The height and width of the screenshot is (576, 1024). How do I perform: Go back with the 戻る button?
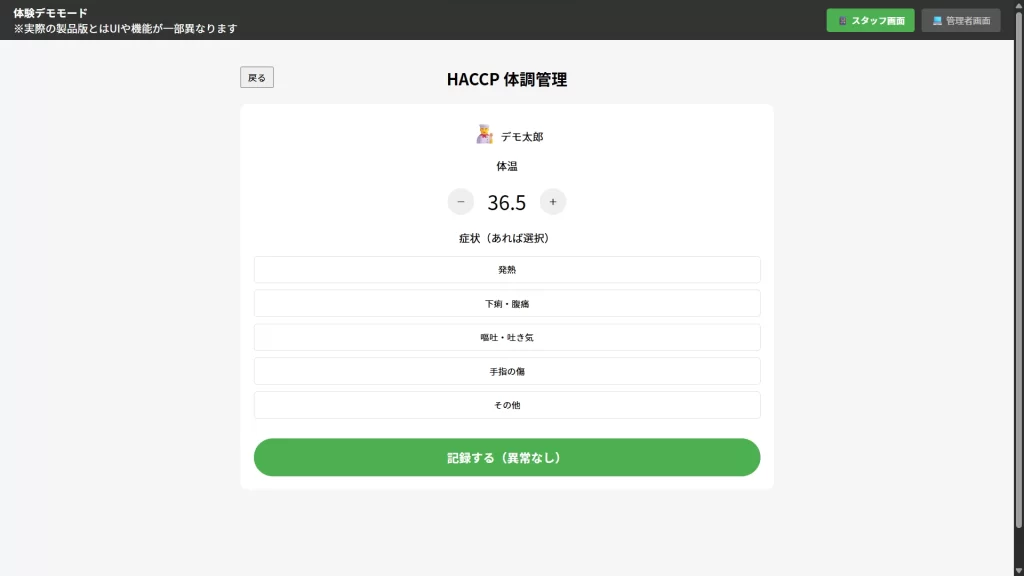tap(257, 77)
